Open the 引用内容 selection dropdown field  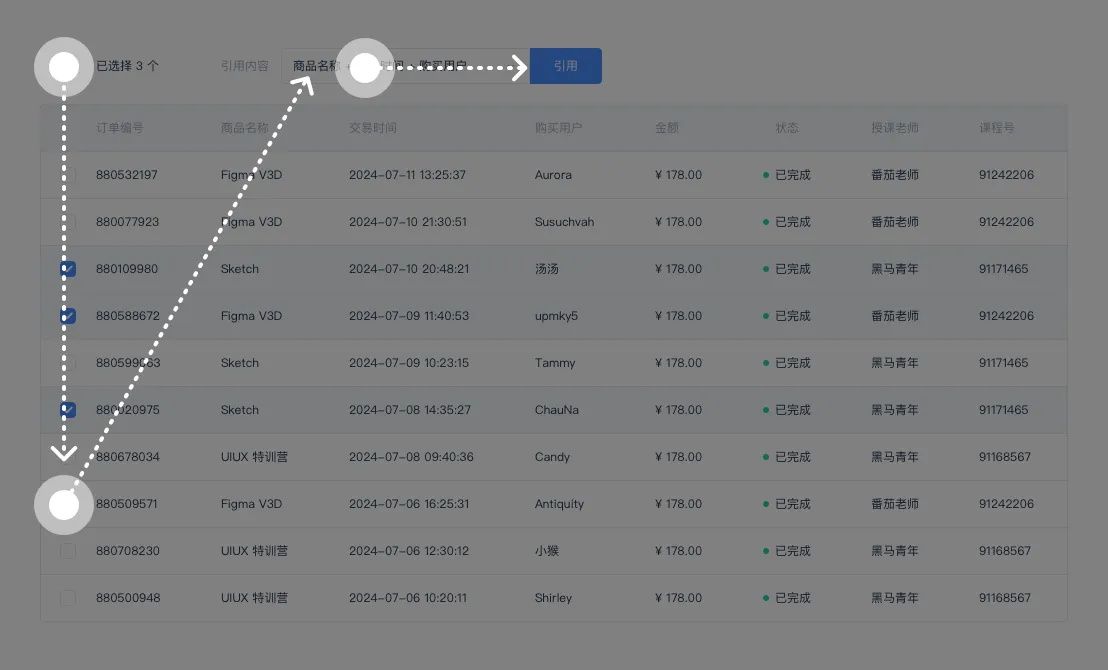[406, 66]
